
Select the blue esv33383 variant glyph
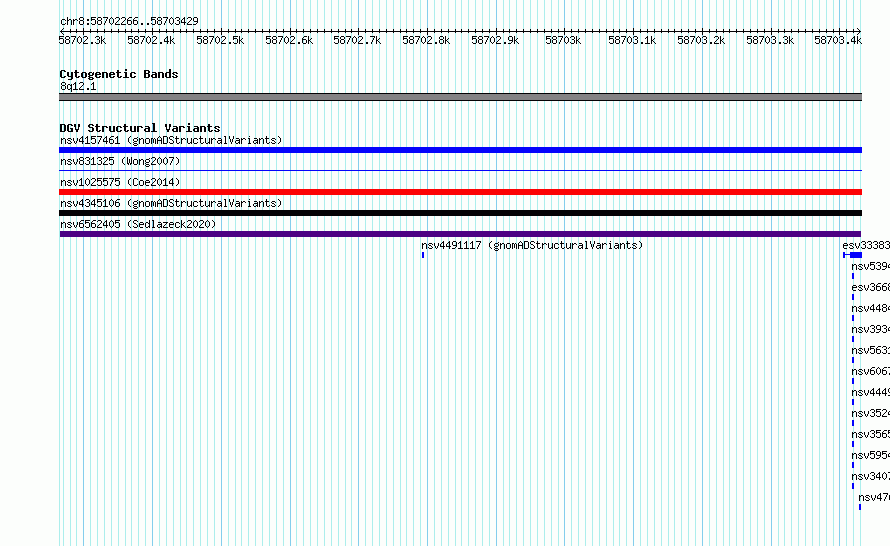pos(853,255)
